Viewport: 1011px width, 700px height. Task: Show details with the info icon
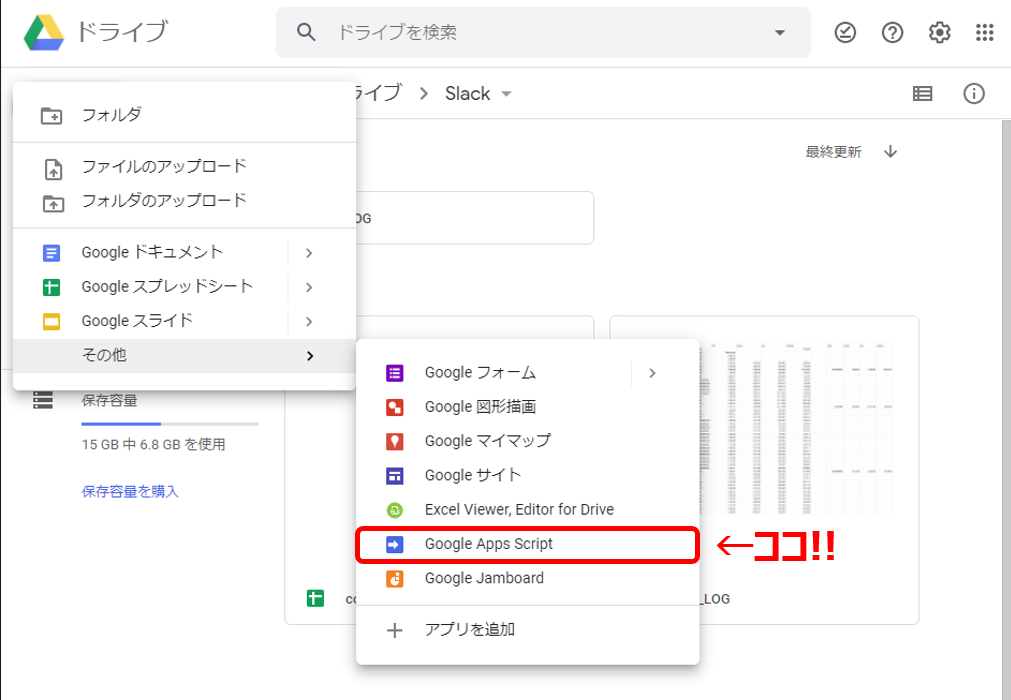click(974, 94)
